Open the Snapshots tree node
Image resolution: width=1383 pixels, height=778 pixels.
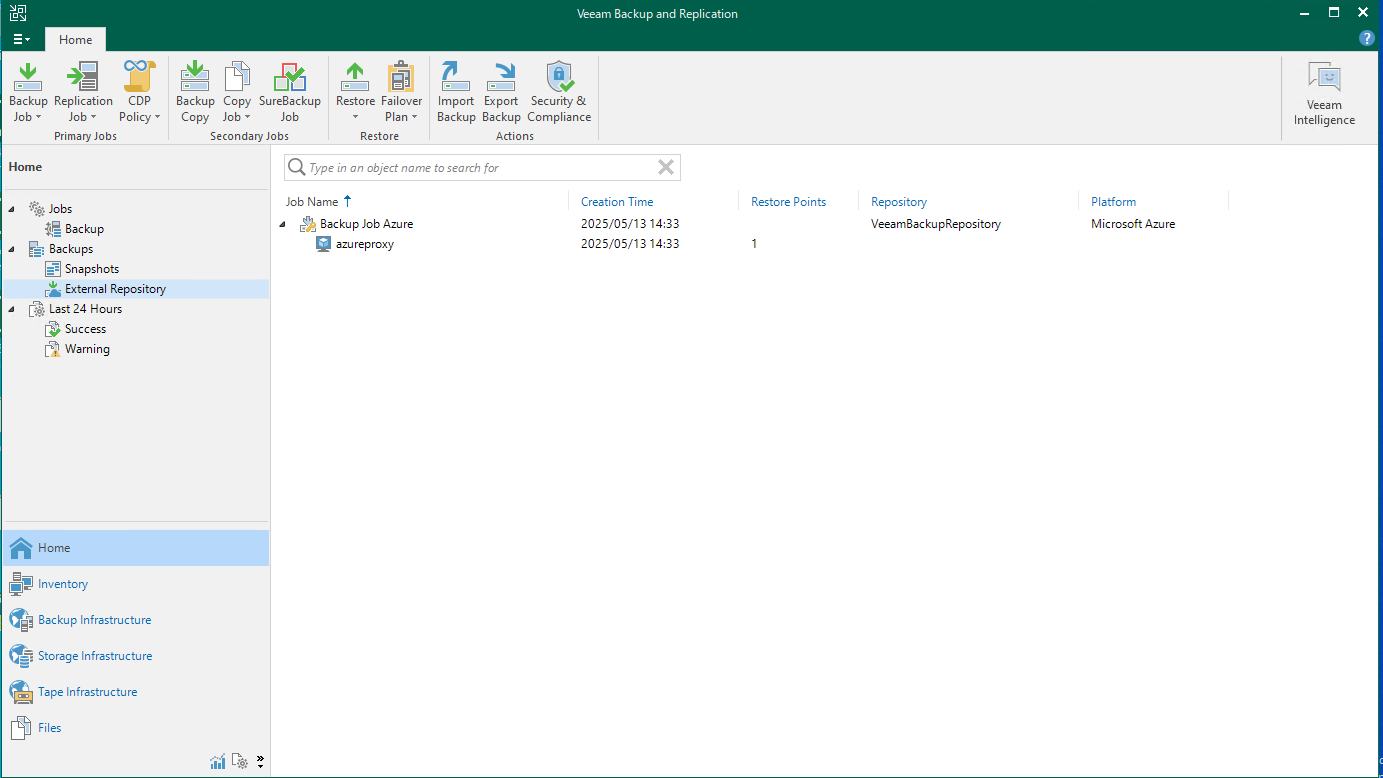click(x=91, y=269)
